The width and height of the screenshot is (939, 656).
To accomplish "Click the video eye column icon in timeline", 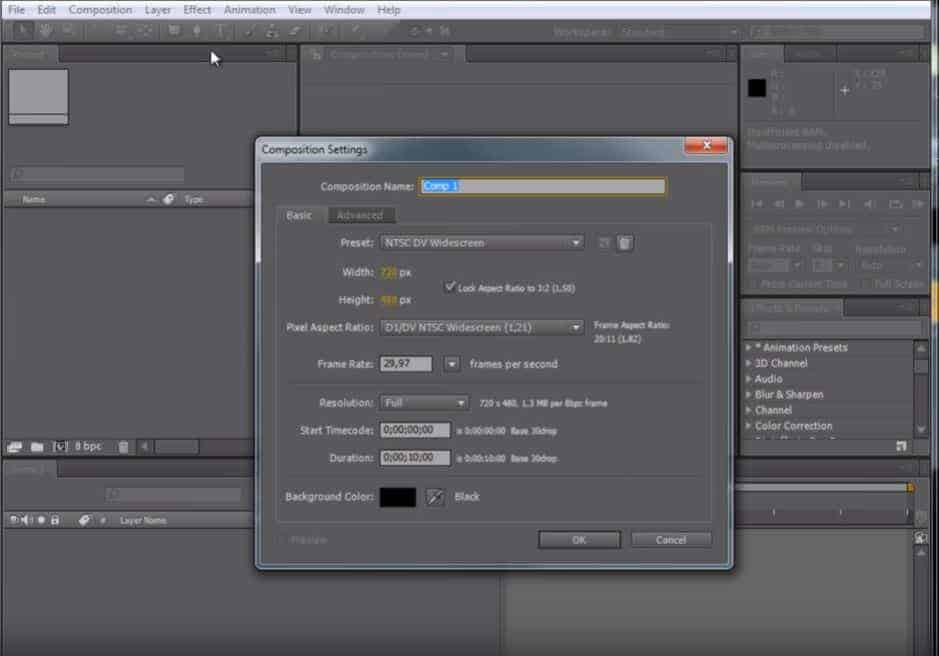I will coord(14,520).
